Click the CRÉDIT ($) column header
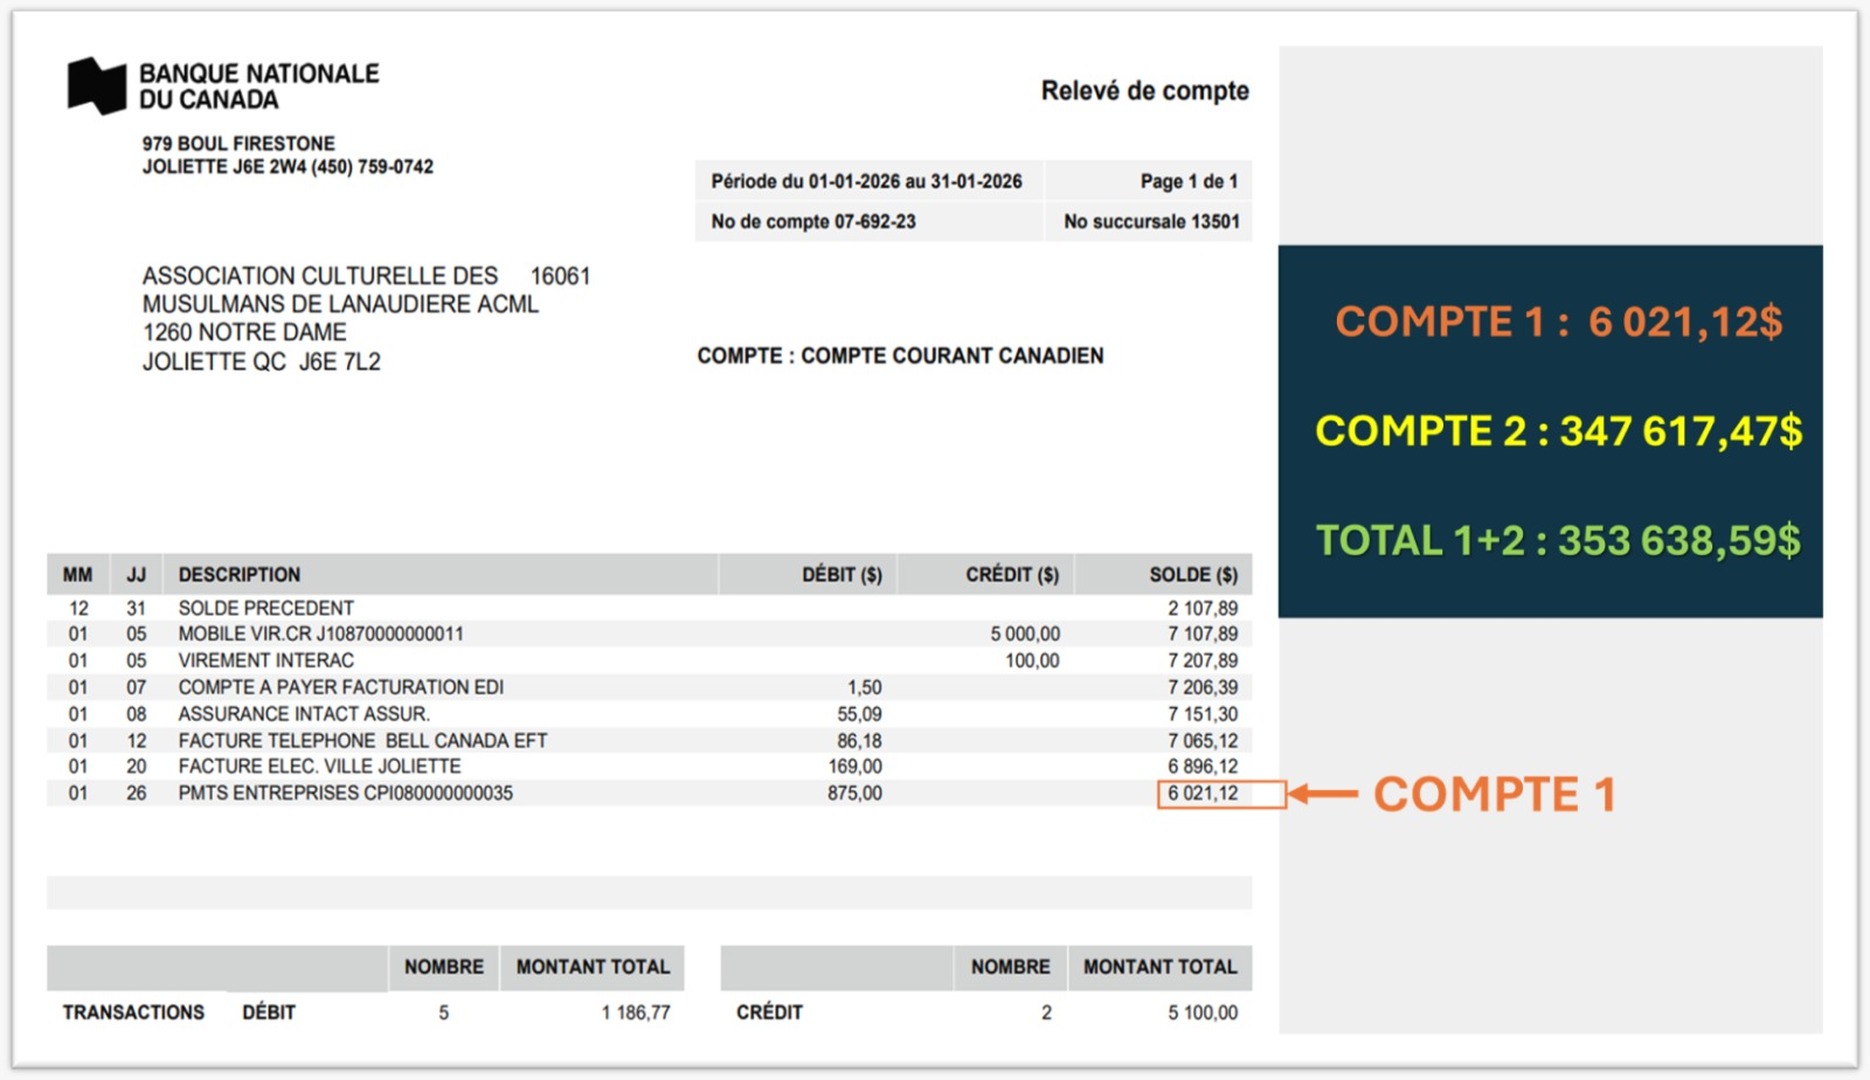 coord(1011,575)
